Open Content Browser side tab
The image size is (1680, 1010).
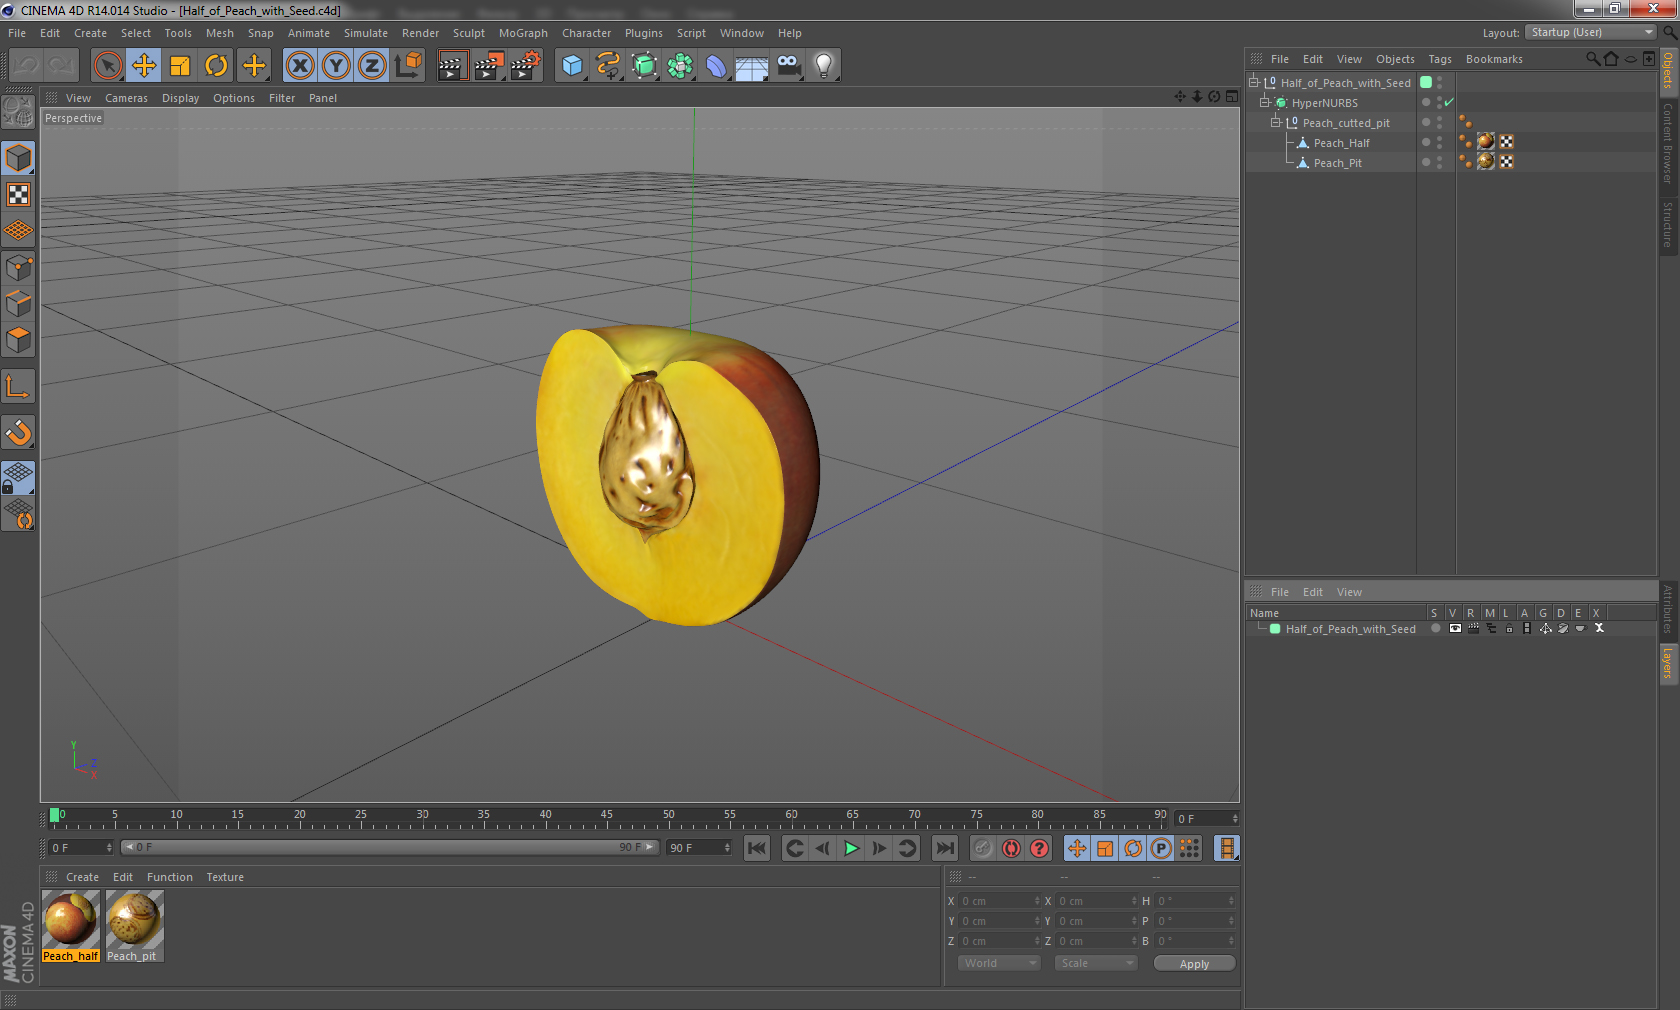click(x=1668, y=142)
